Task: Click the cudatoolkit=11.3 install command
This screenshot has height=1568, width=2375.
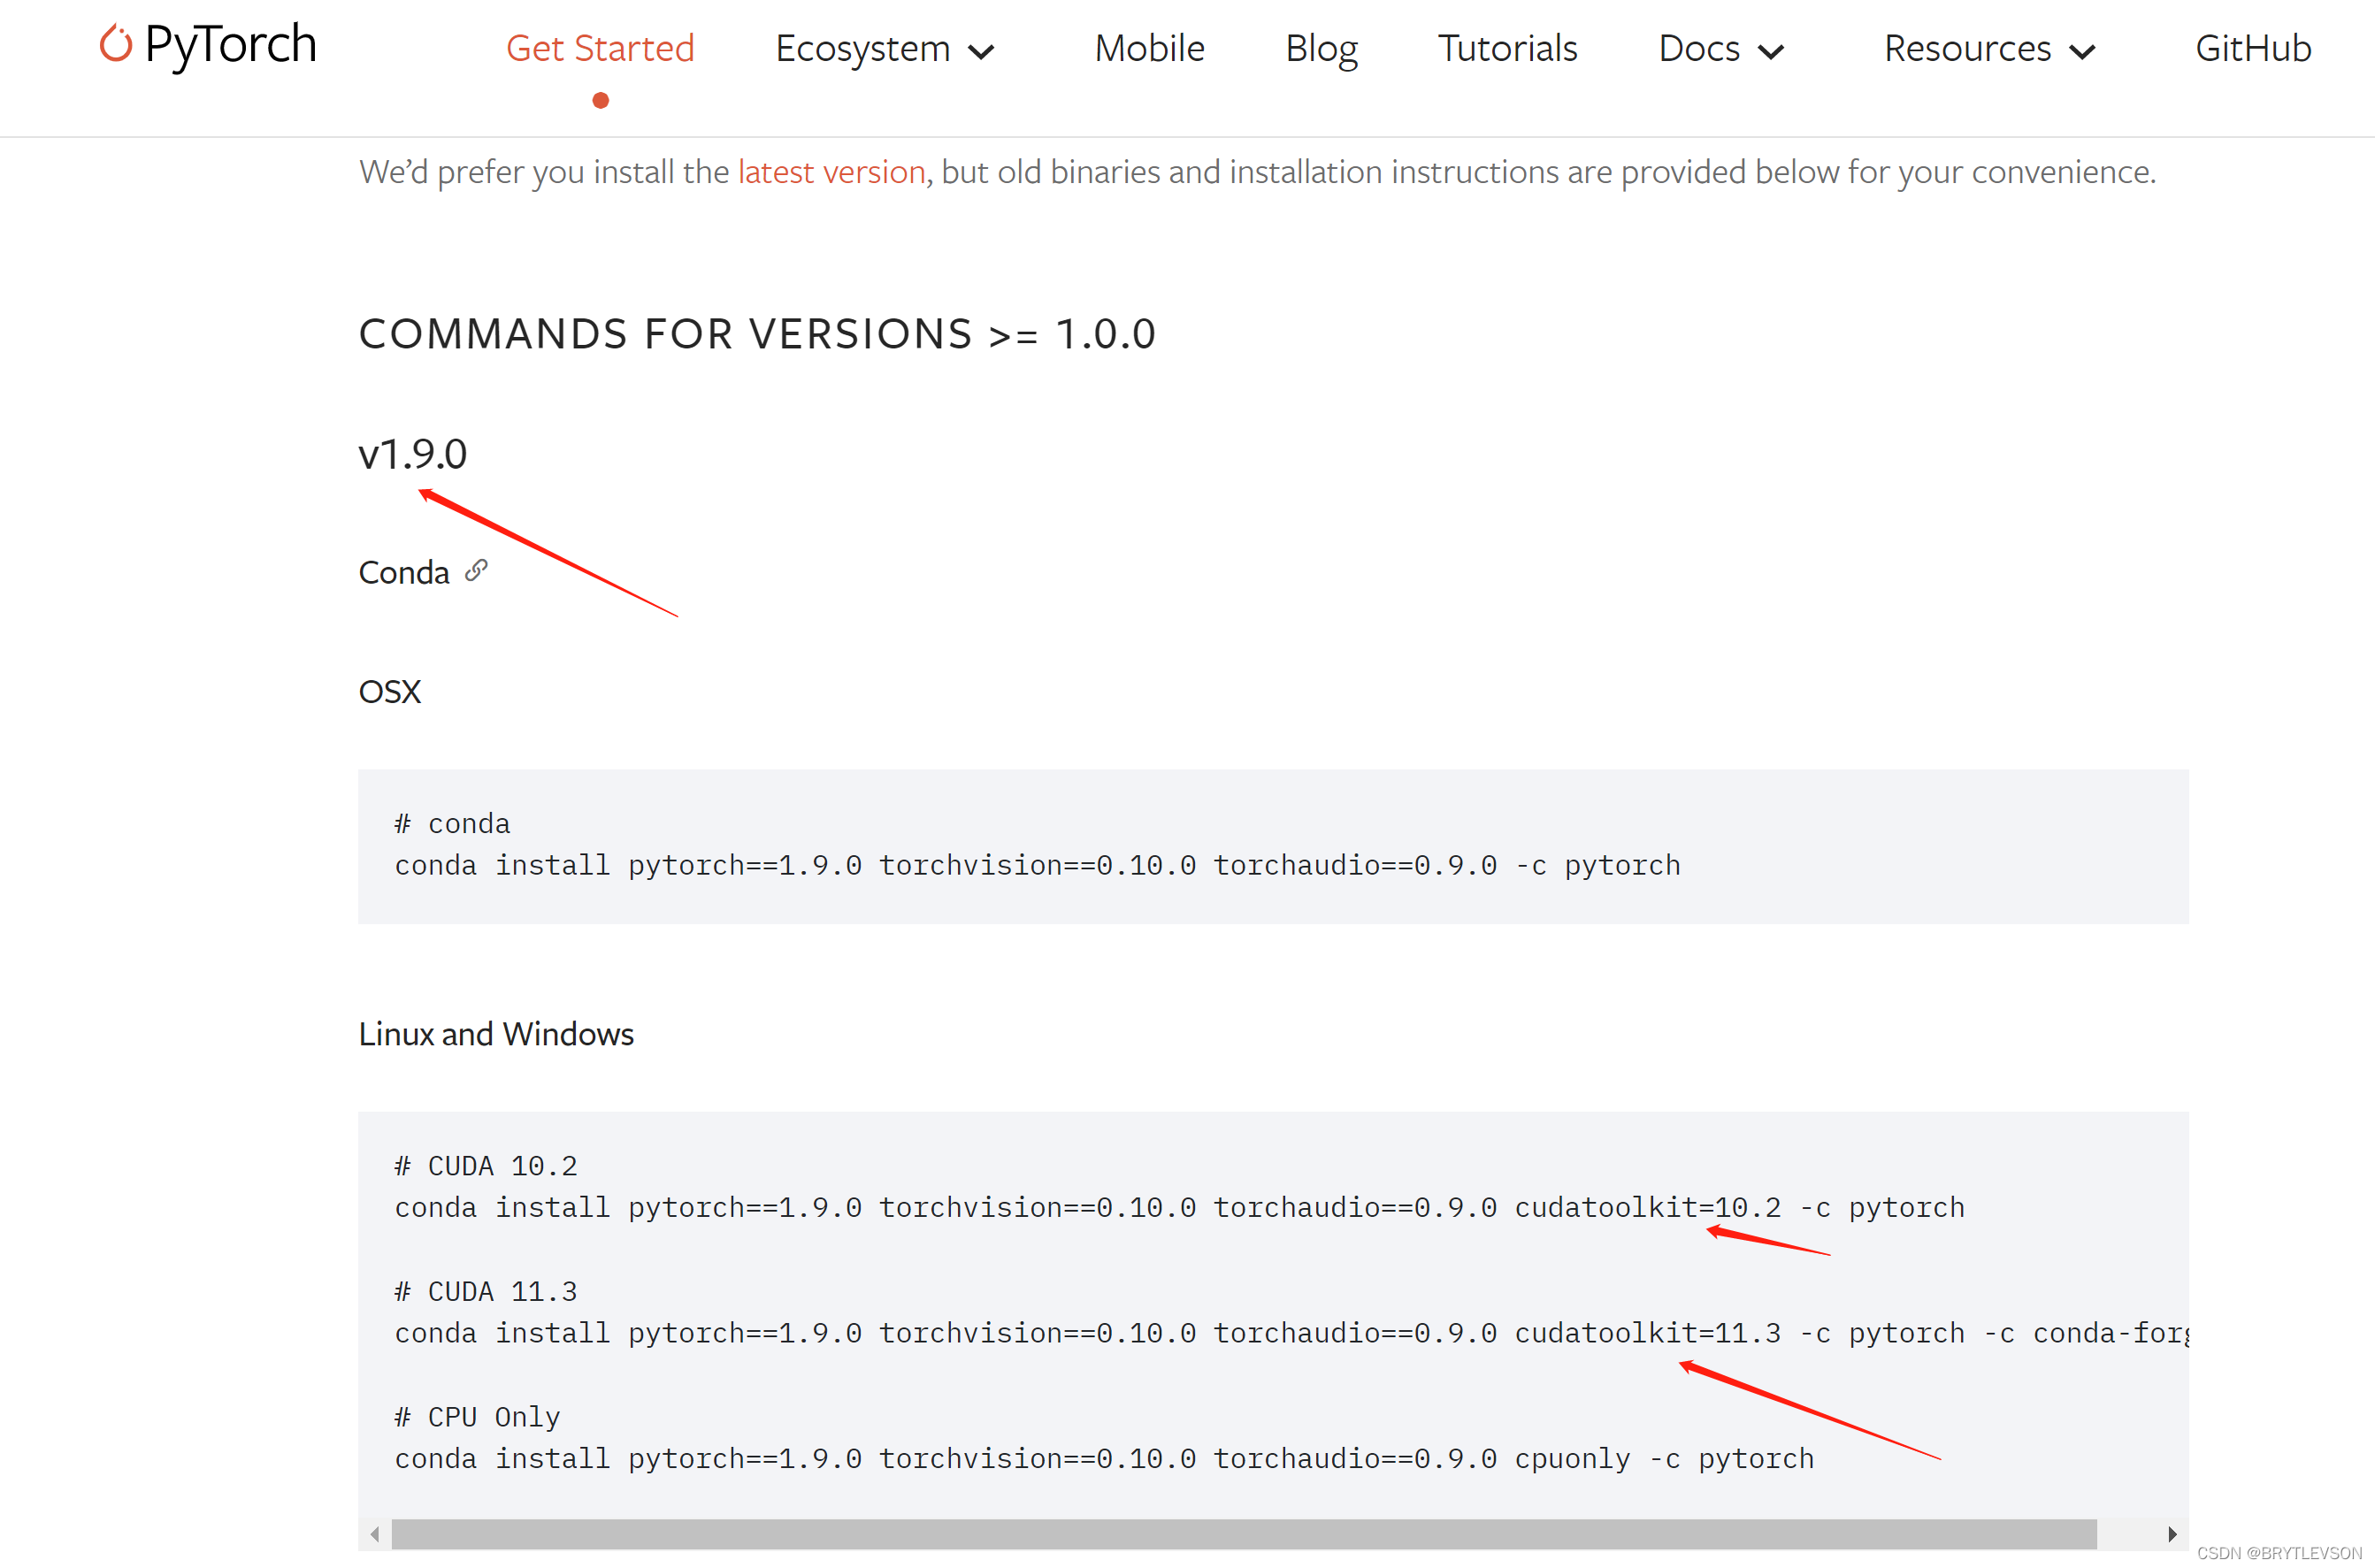Action: click(x=1291, y=1334)
